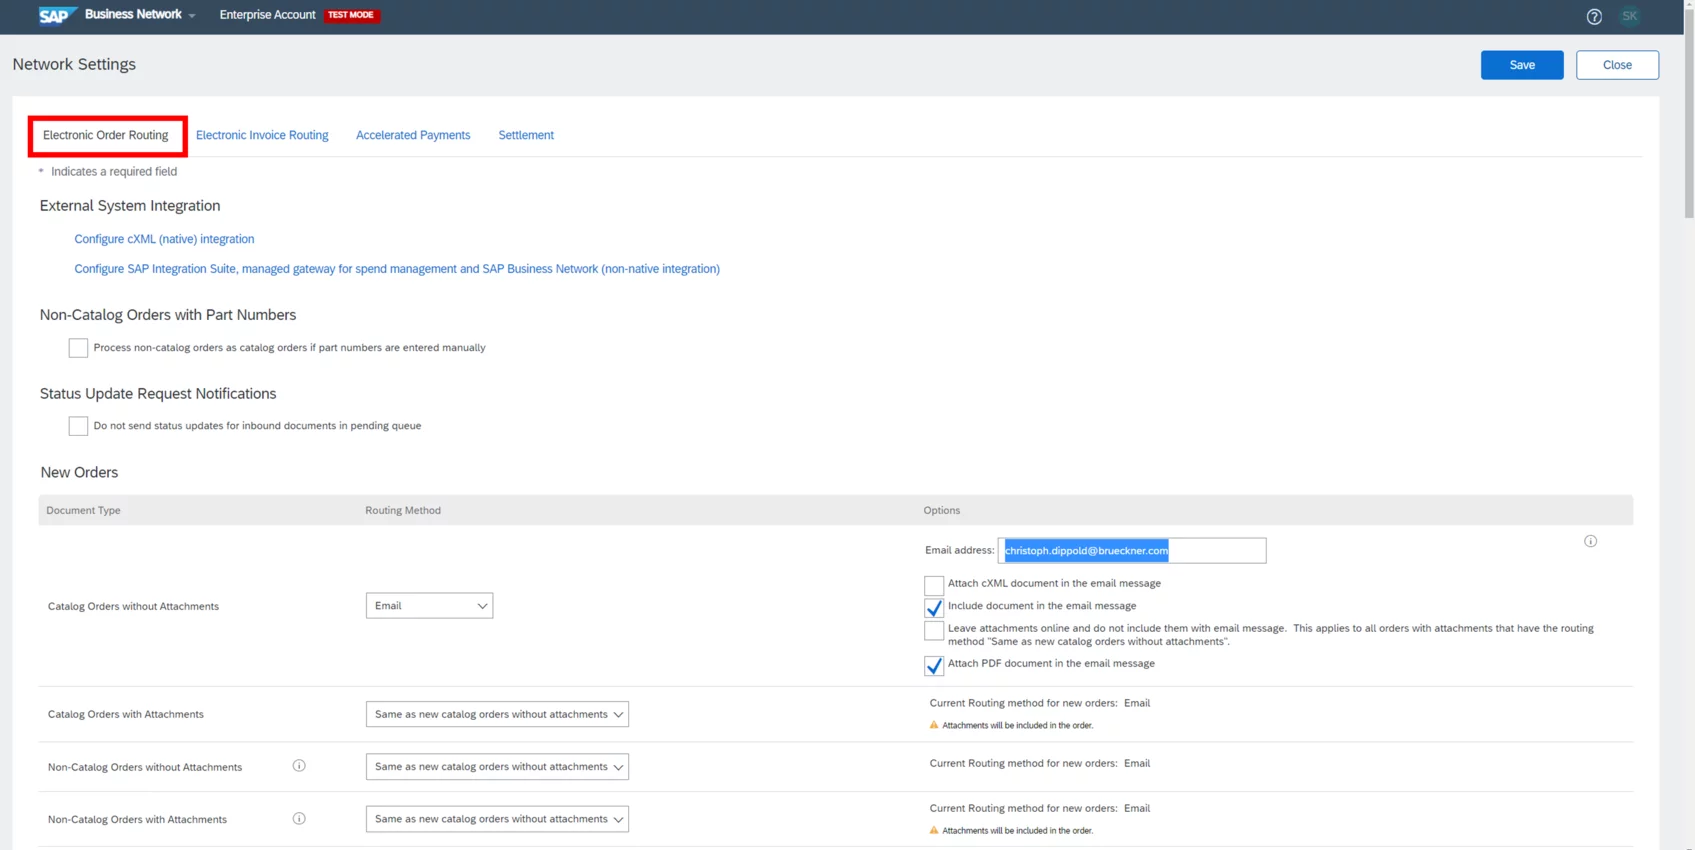
Task: Click the 'New Orders' section heading
Action: (79, 472)
